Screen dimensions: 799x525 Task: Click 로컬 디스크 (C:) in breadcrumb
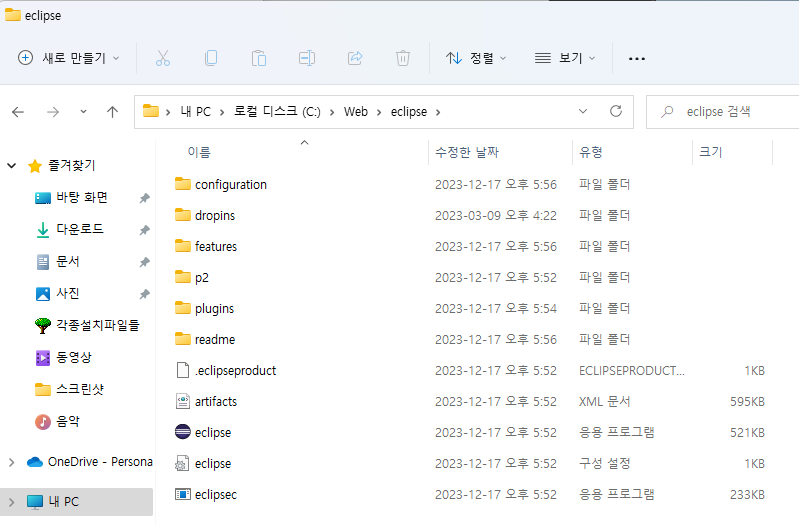[277, 112]
